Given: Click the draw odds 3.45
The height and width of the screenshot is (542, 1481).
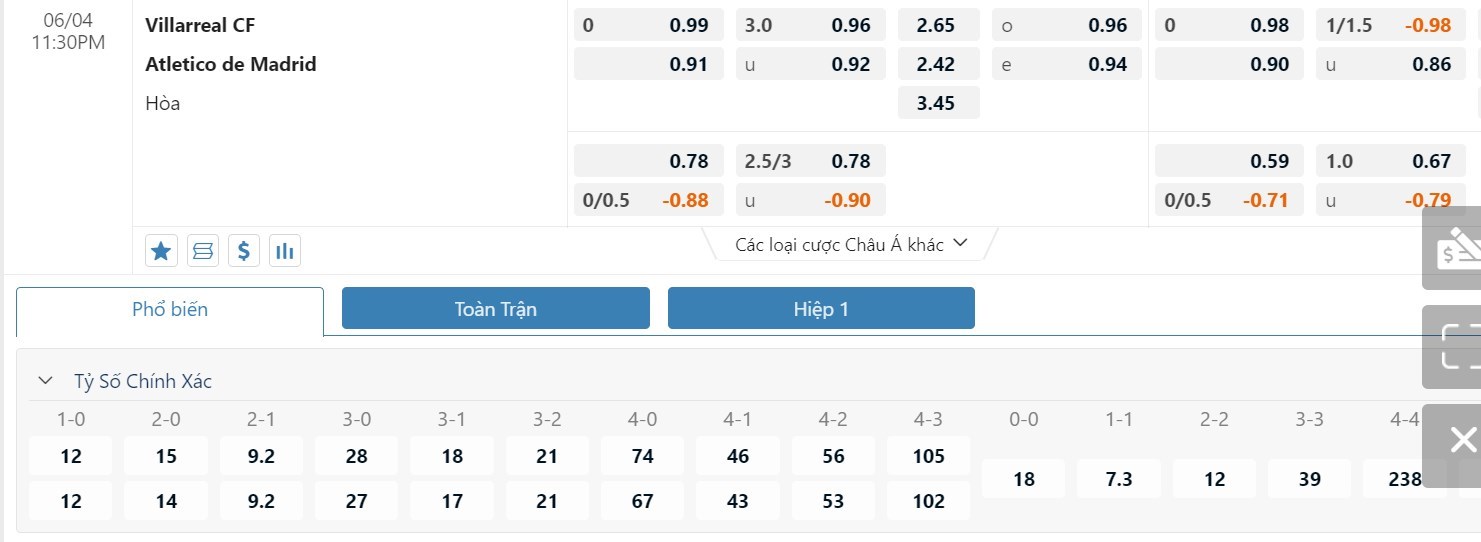Looking at the screenshot, I should click(x=938, y=103).
